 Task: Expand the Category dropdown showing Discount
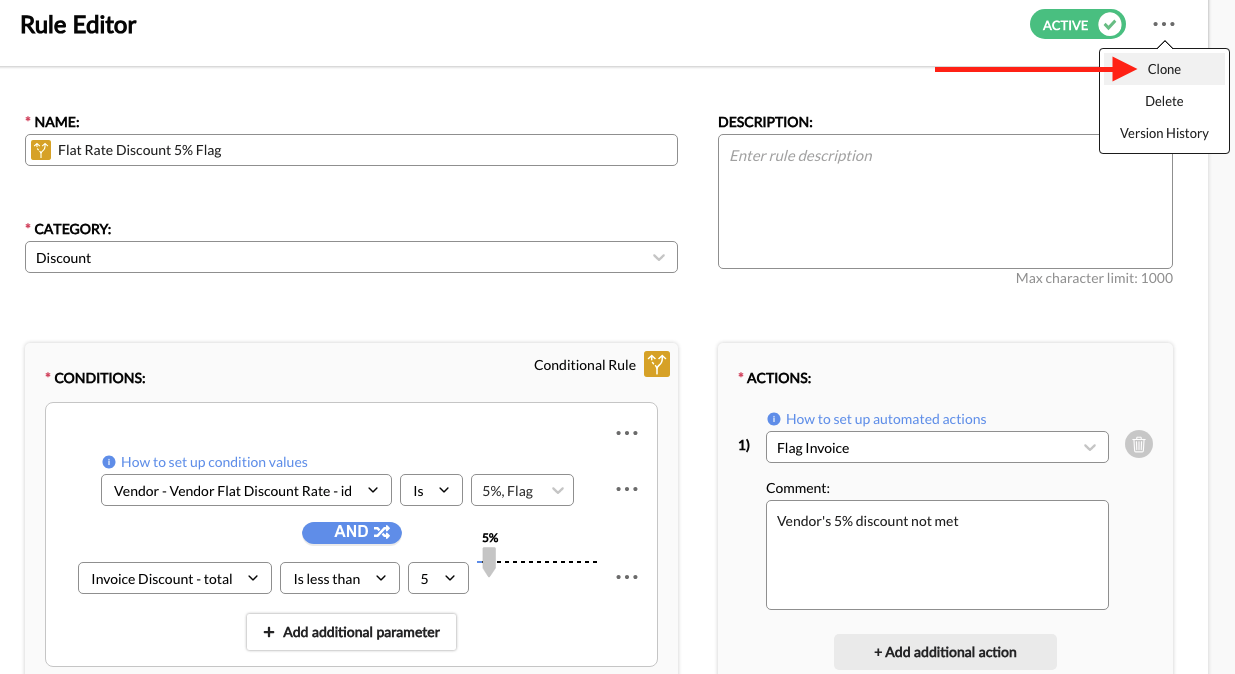pos(351,257)
